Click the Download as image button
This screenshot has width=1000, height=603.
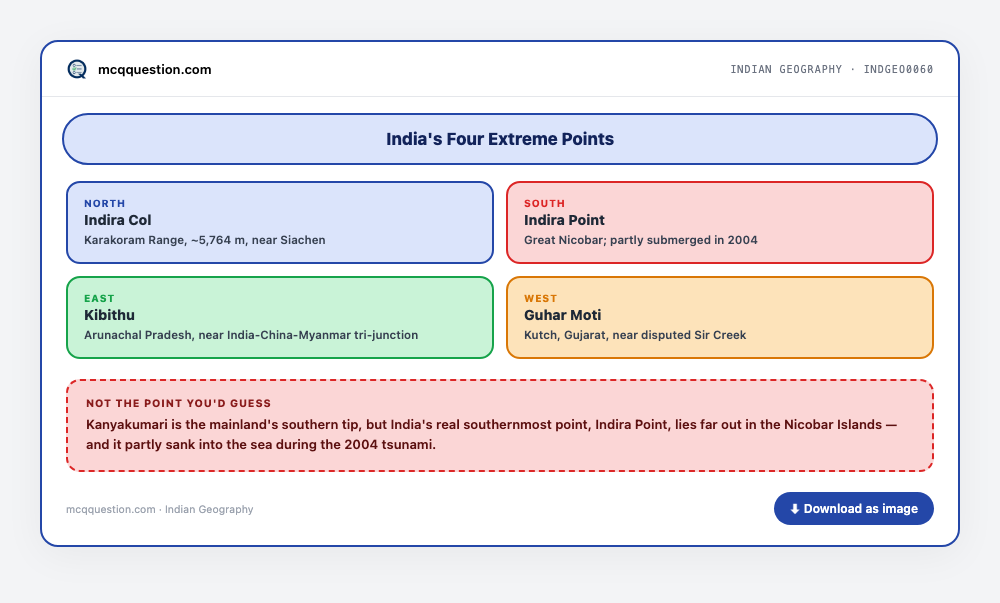coord(853,509)
